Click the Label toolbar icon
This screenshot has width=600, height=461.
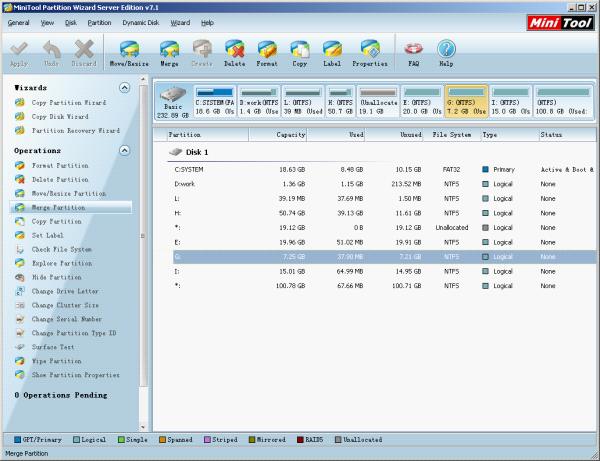point(332,49)
